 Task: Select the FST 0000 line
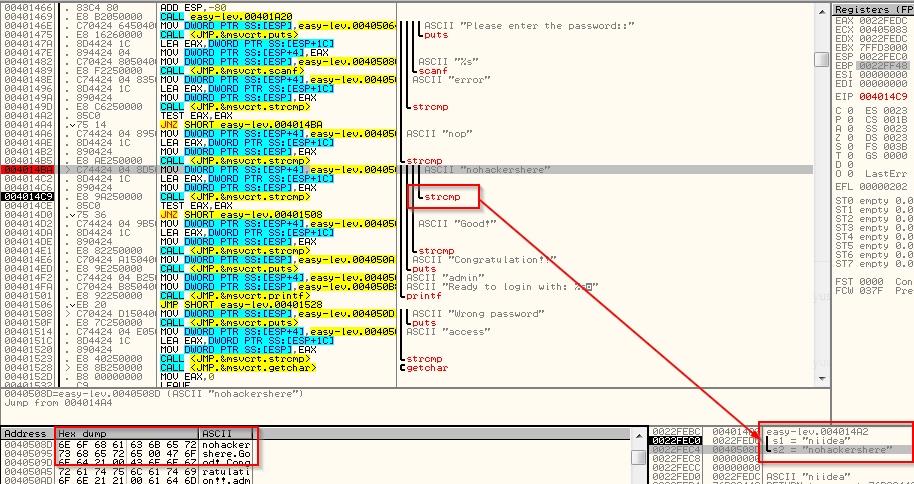click(x=874, y=282)
